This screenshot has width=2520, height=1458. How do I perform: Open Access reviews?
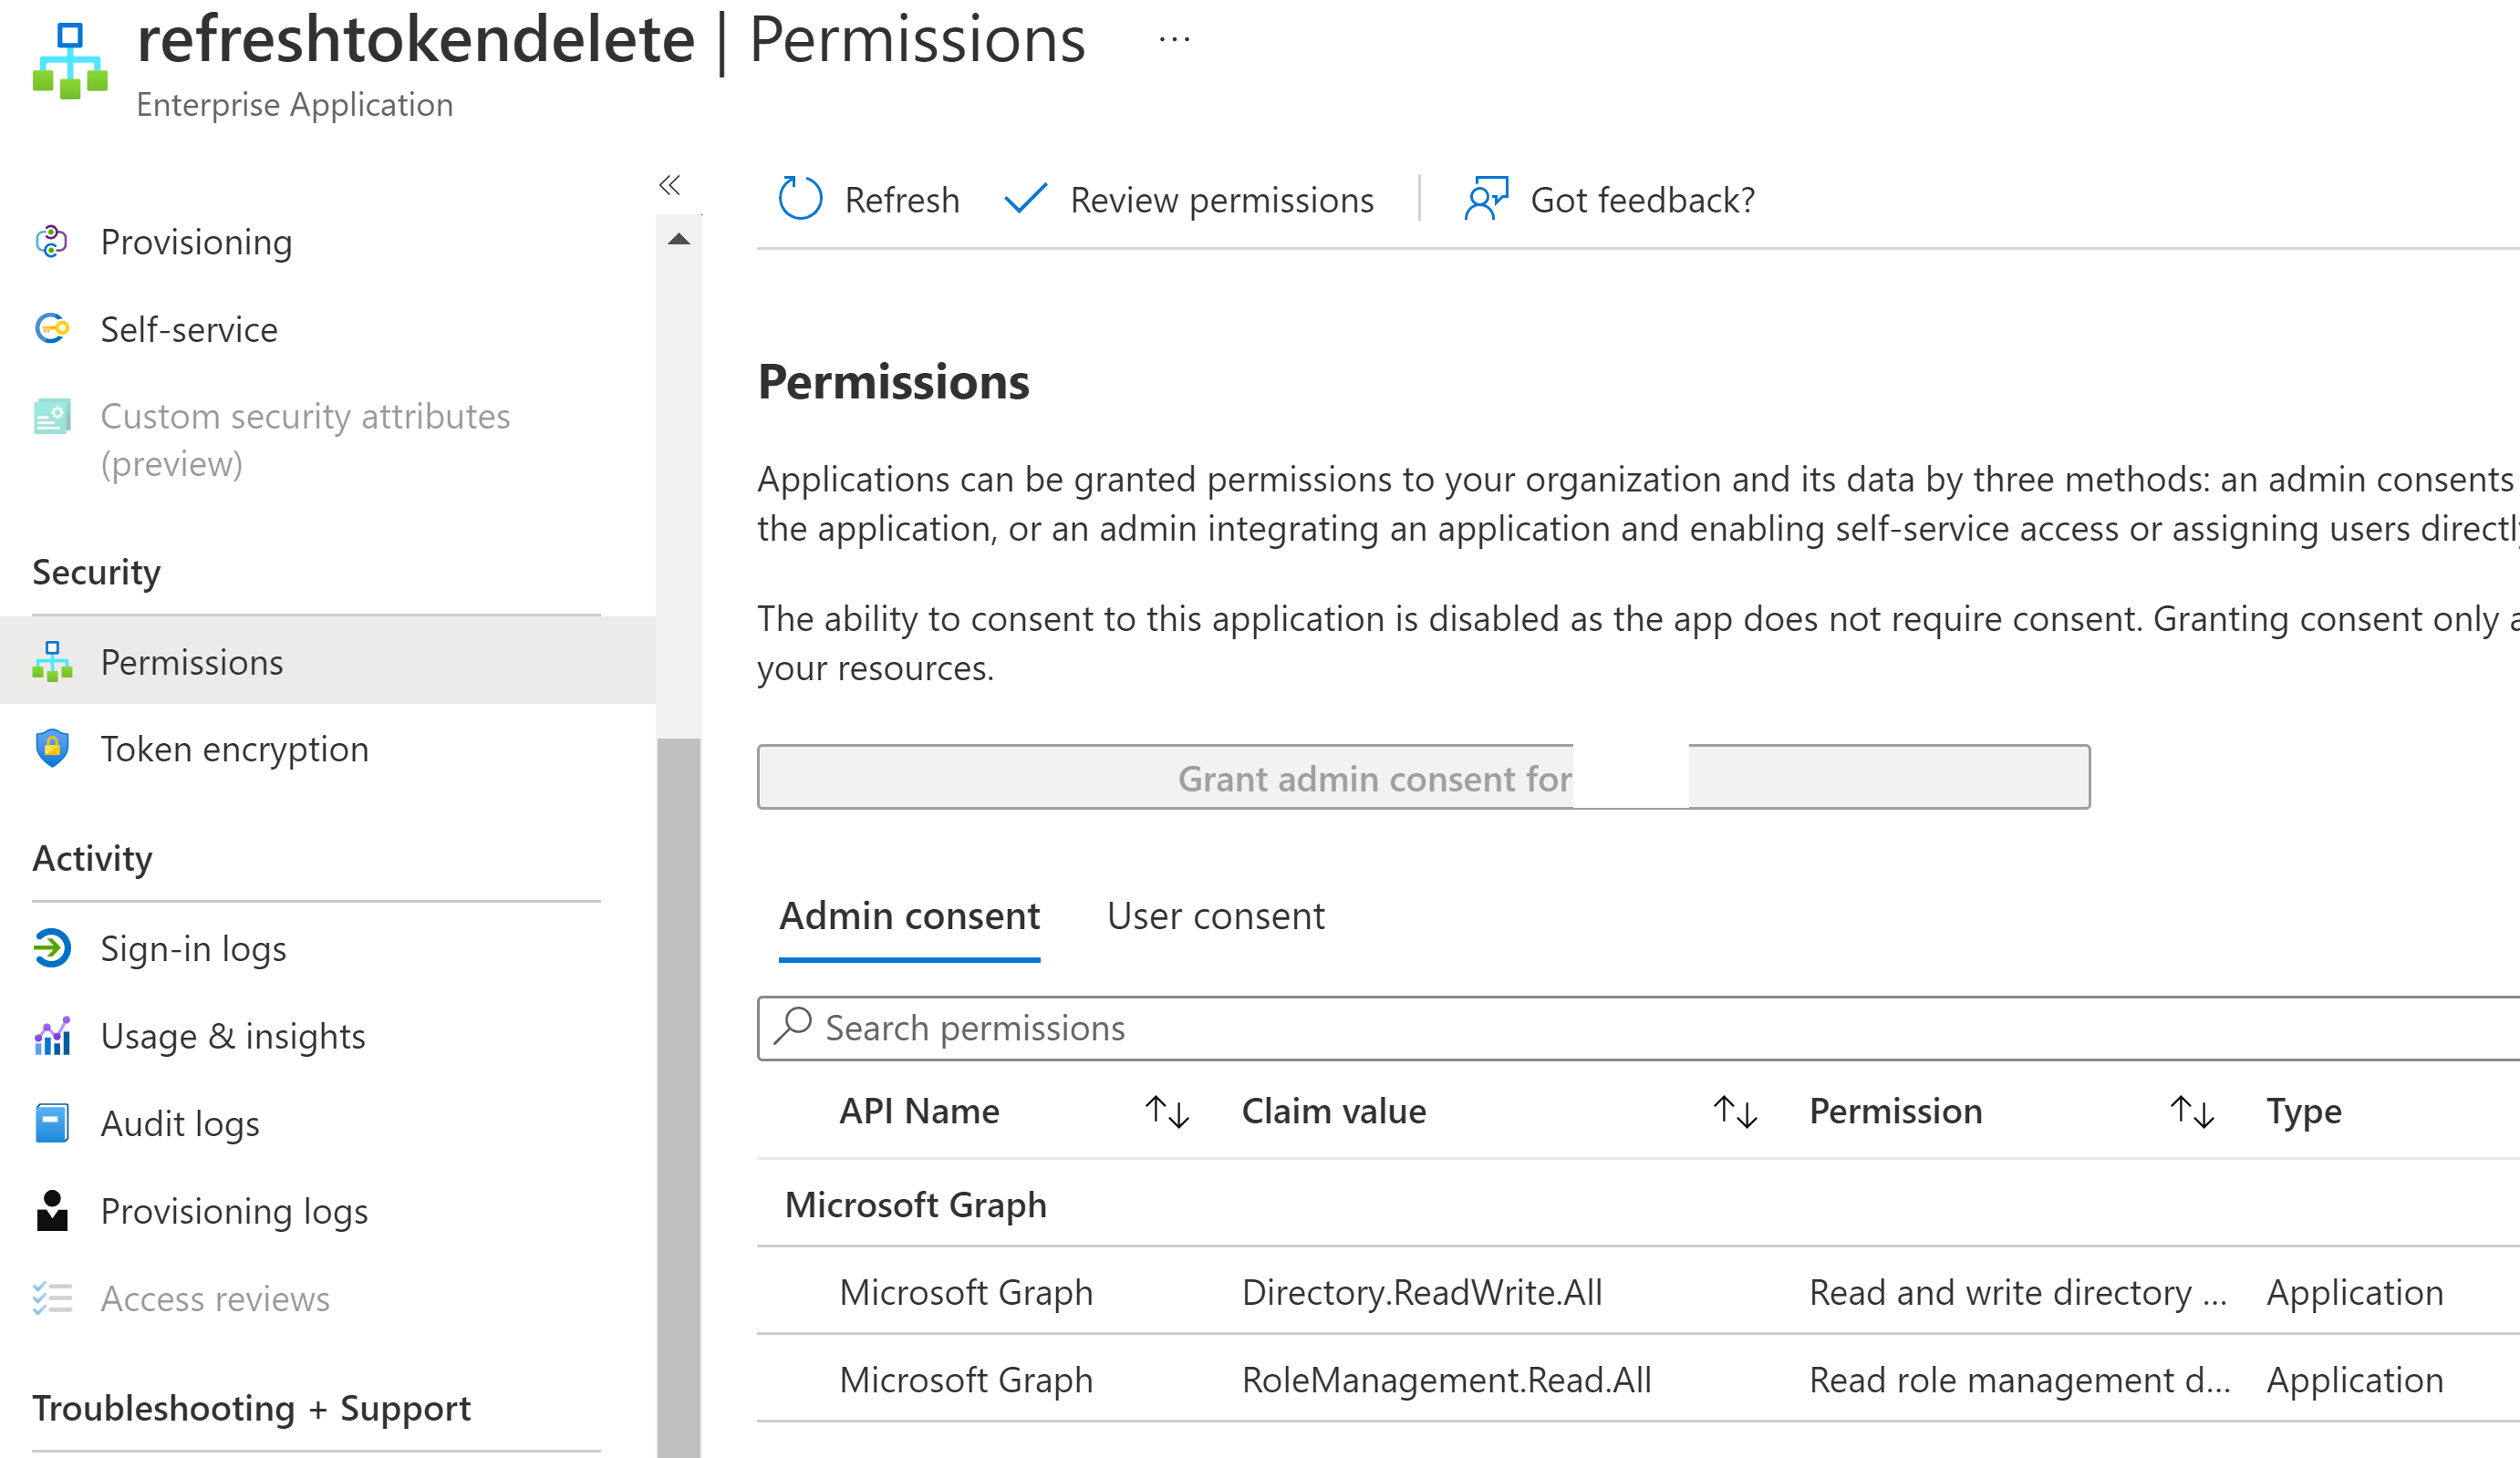215,1298
